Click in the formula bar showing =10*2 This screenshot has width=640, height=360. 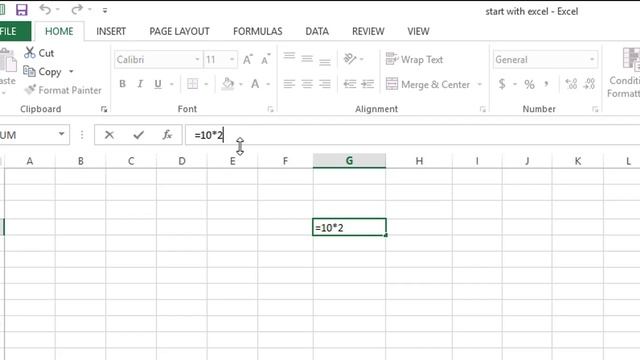point(412,135)
